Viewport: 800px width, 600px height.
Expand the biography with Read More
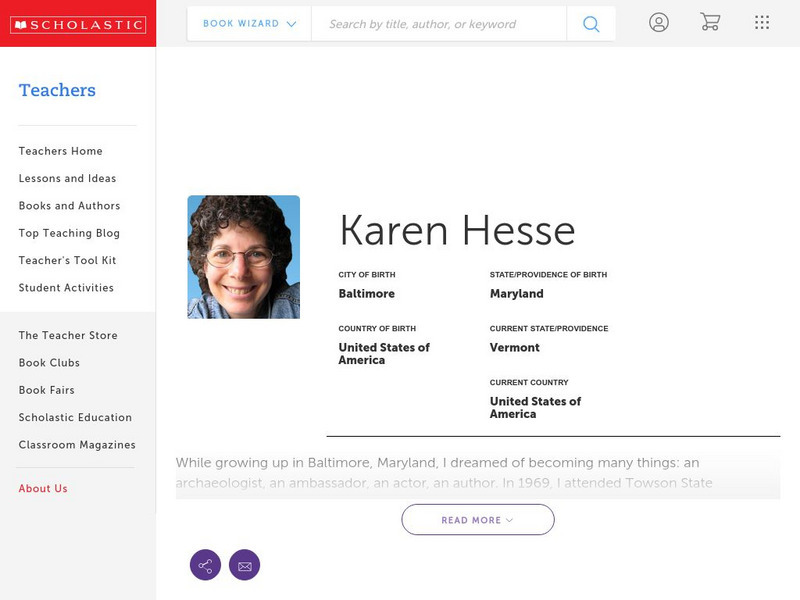tap(477, 520)
